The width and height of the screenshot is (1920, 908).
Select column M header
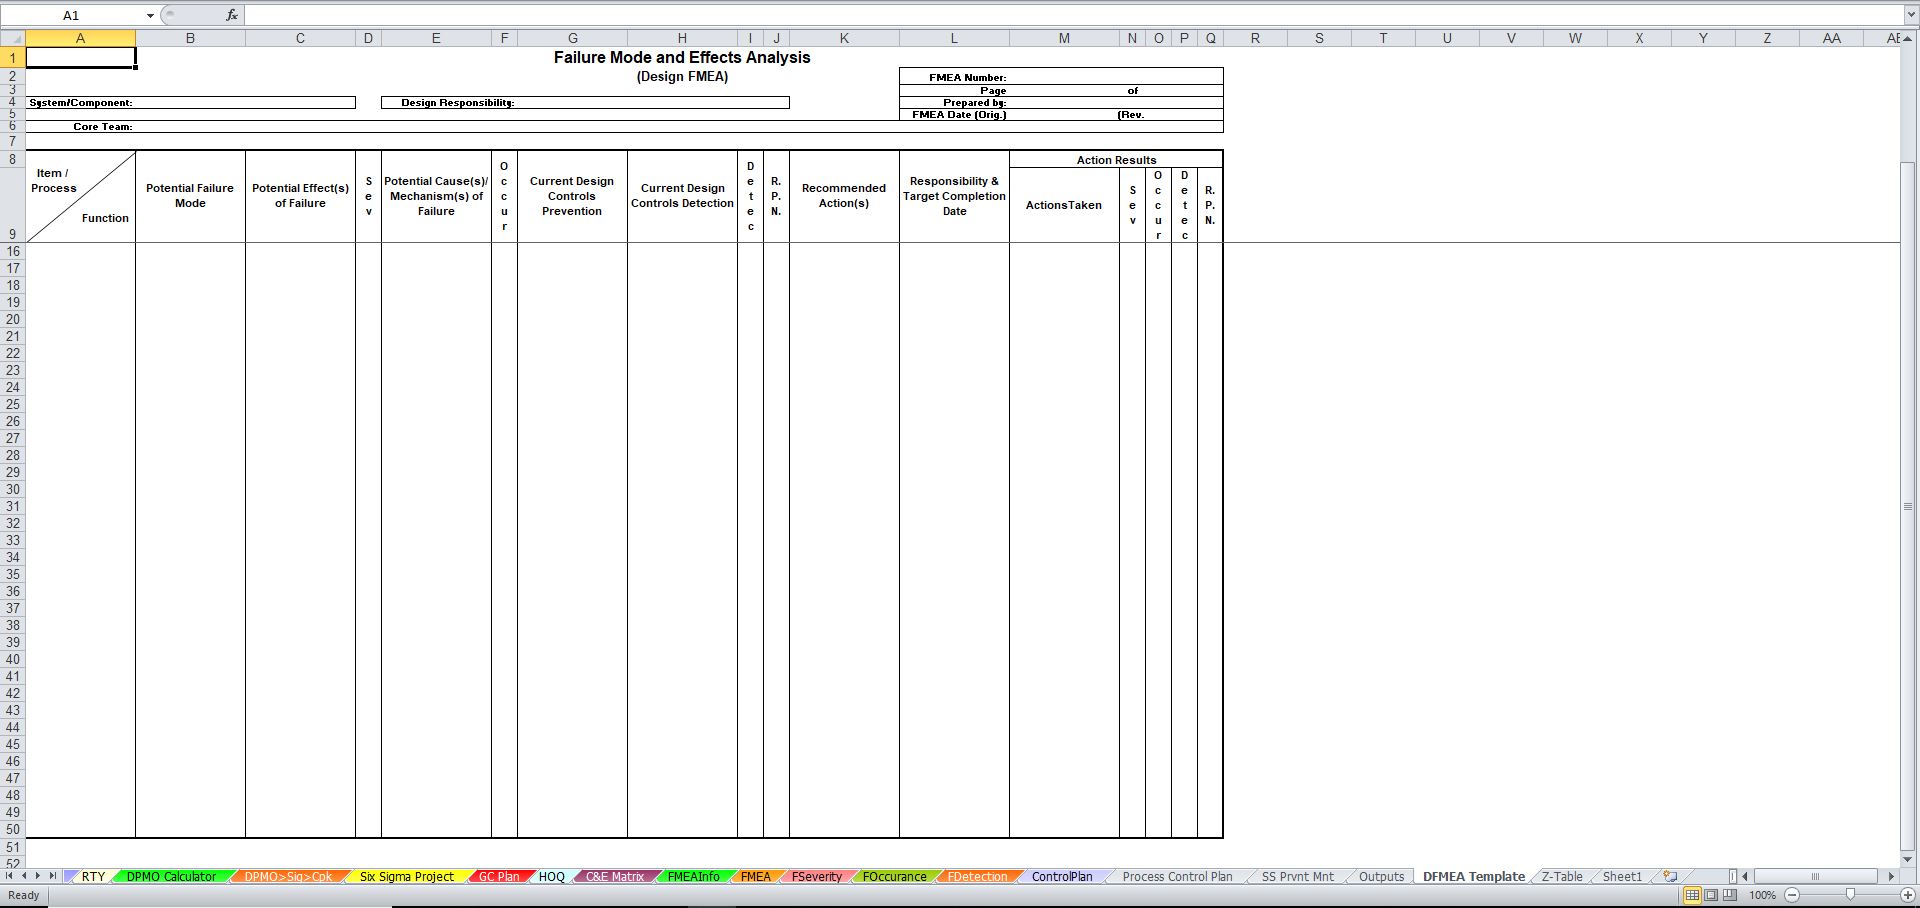(1064, 38)
